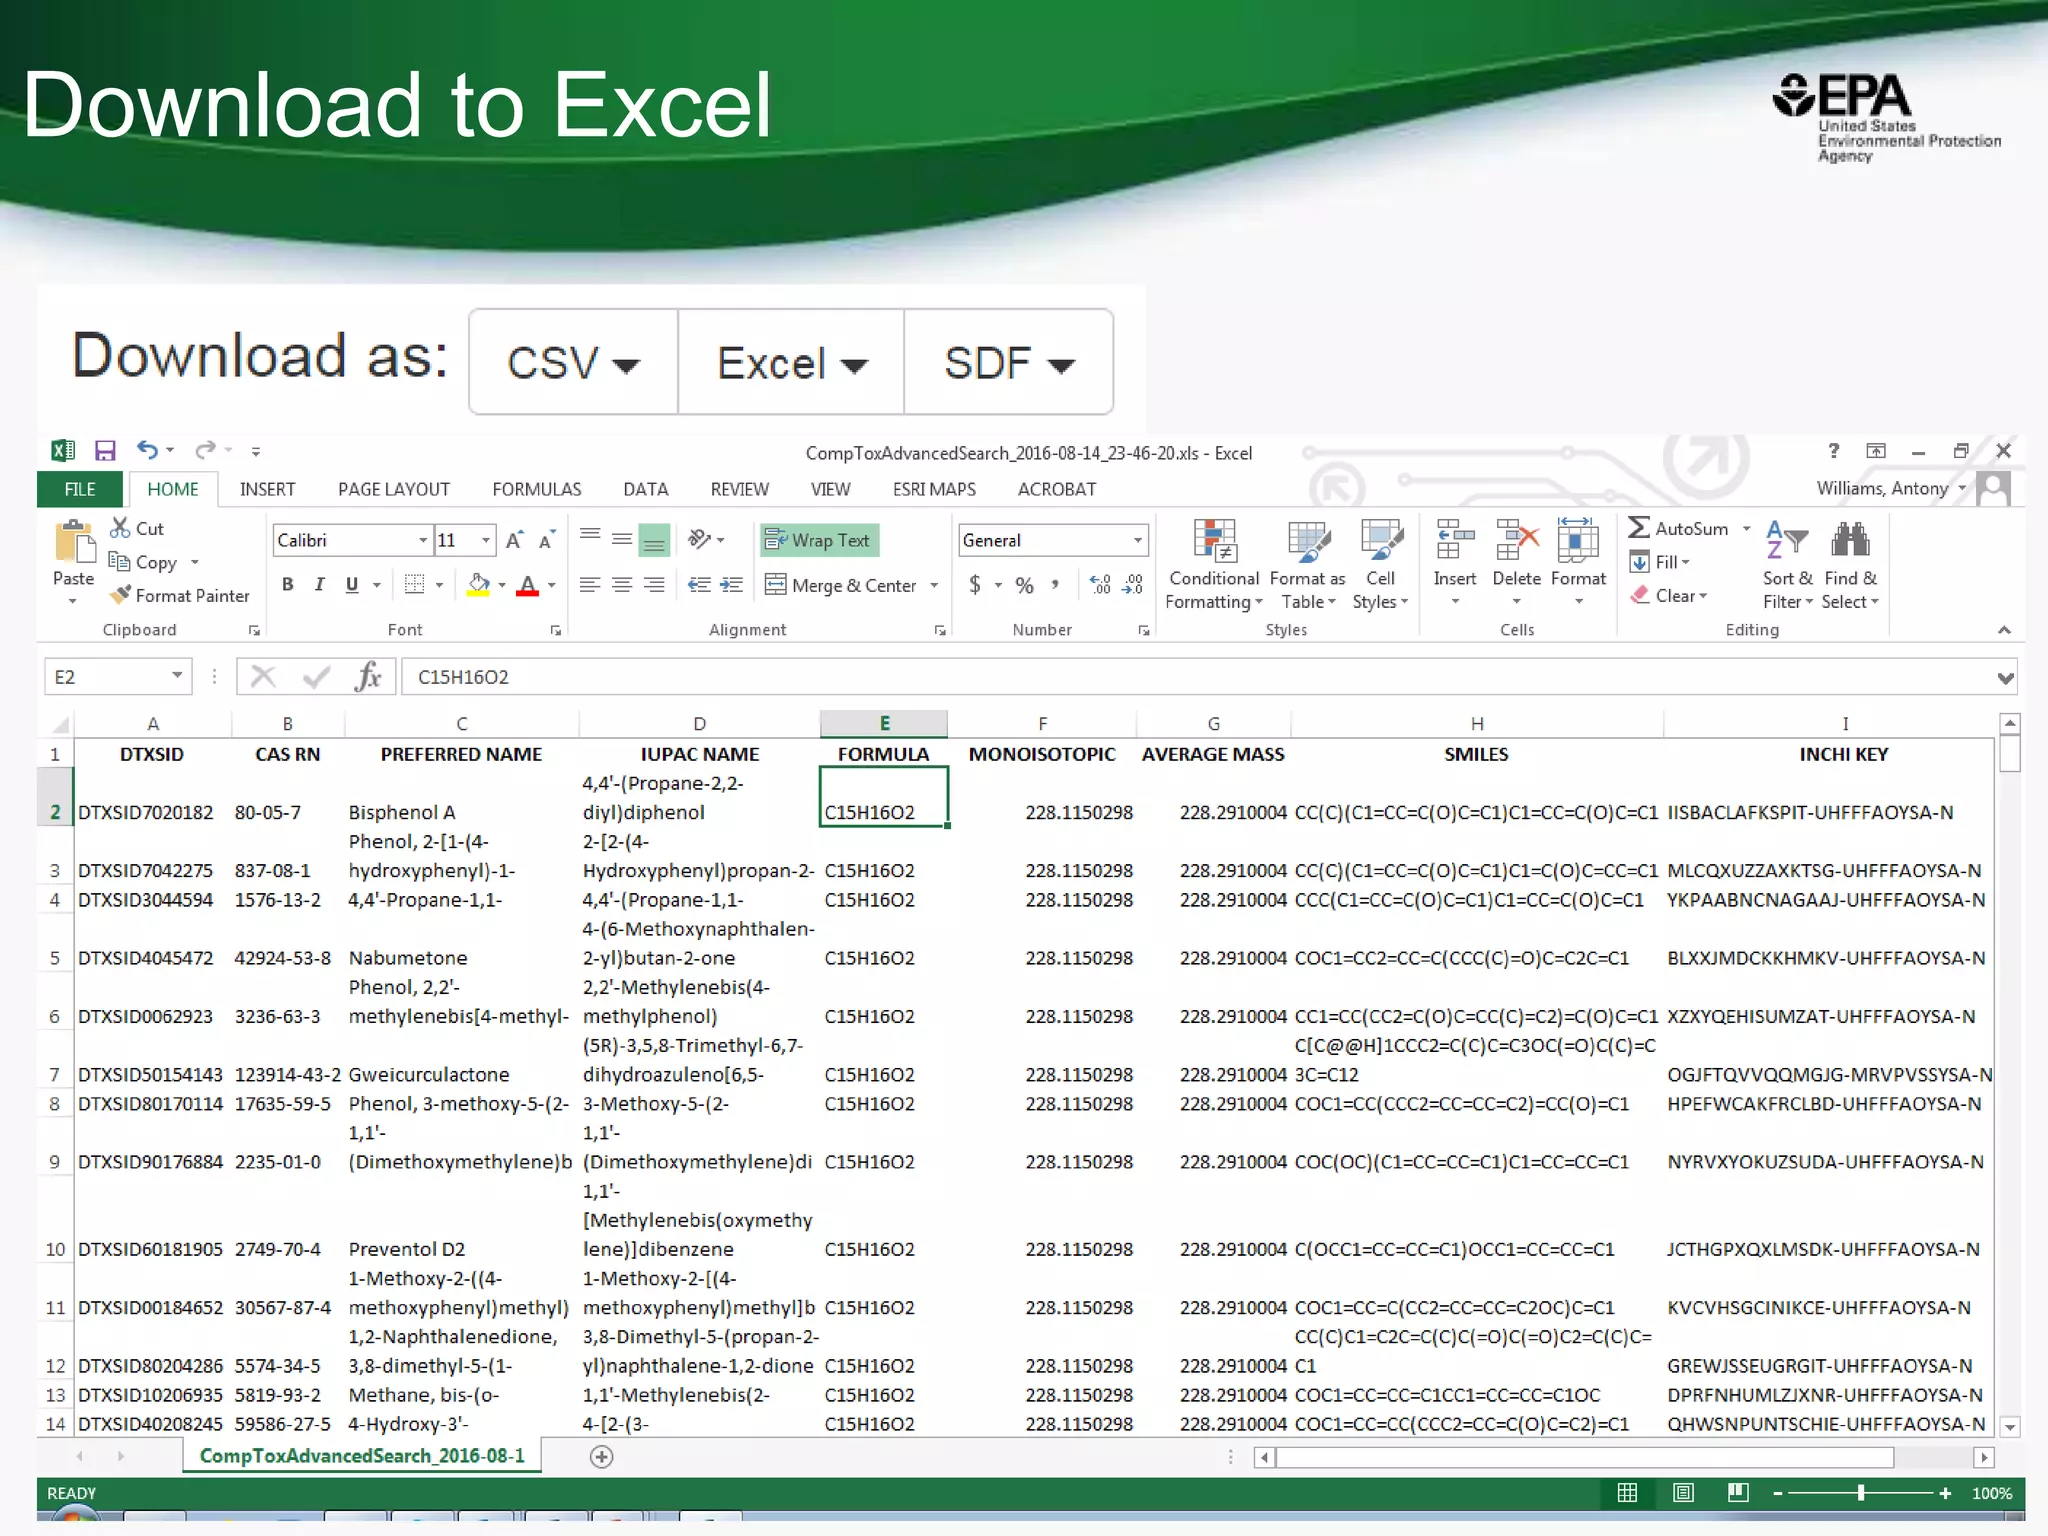Click the decrease decimal icon
The image size is (2048, 1536).
click(x=1133, y=585)
